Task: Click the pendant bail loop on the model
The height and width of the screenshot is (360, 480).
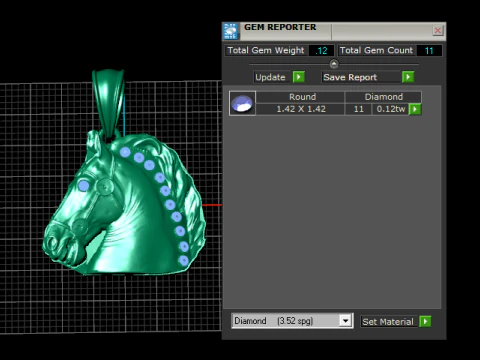Action: 108,102
